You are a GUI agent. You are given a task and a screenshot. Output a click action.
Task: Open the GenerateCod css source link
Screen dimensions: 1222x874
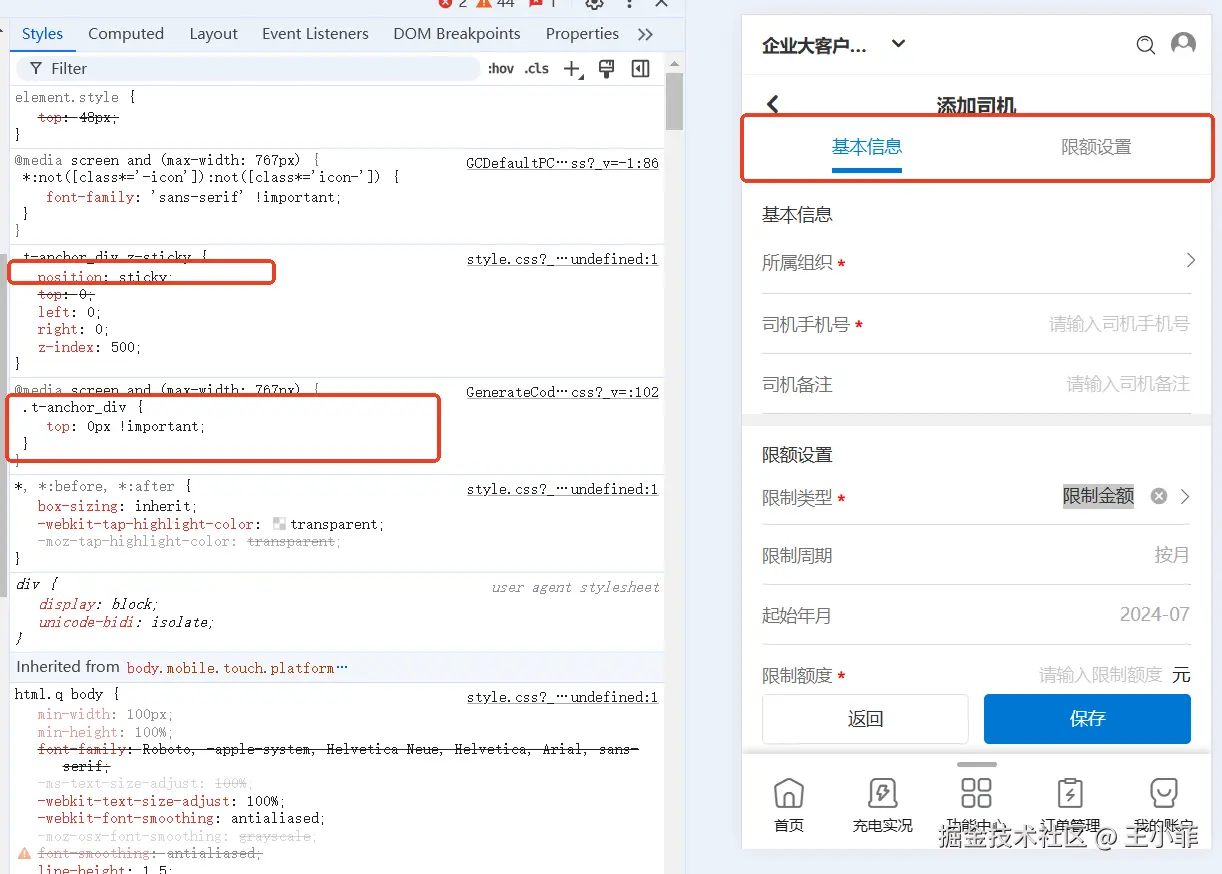563,392
